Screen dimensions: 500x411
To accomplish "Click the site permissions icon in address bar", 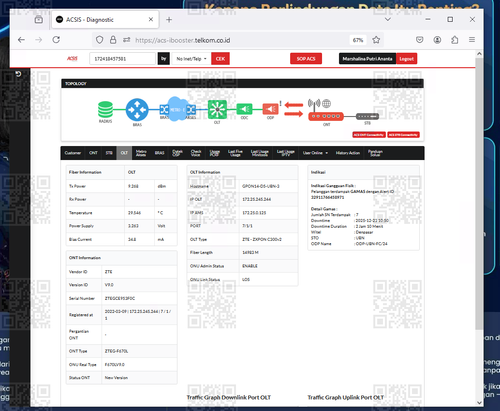I will (x=127, y=40).
